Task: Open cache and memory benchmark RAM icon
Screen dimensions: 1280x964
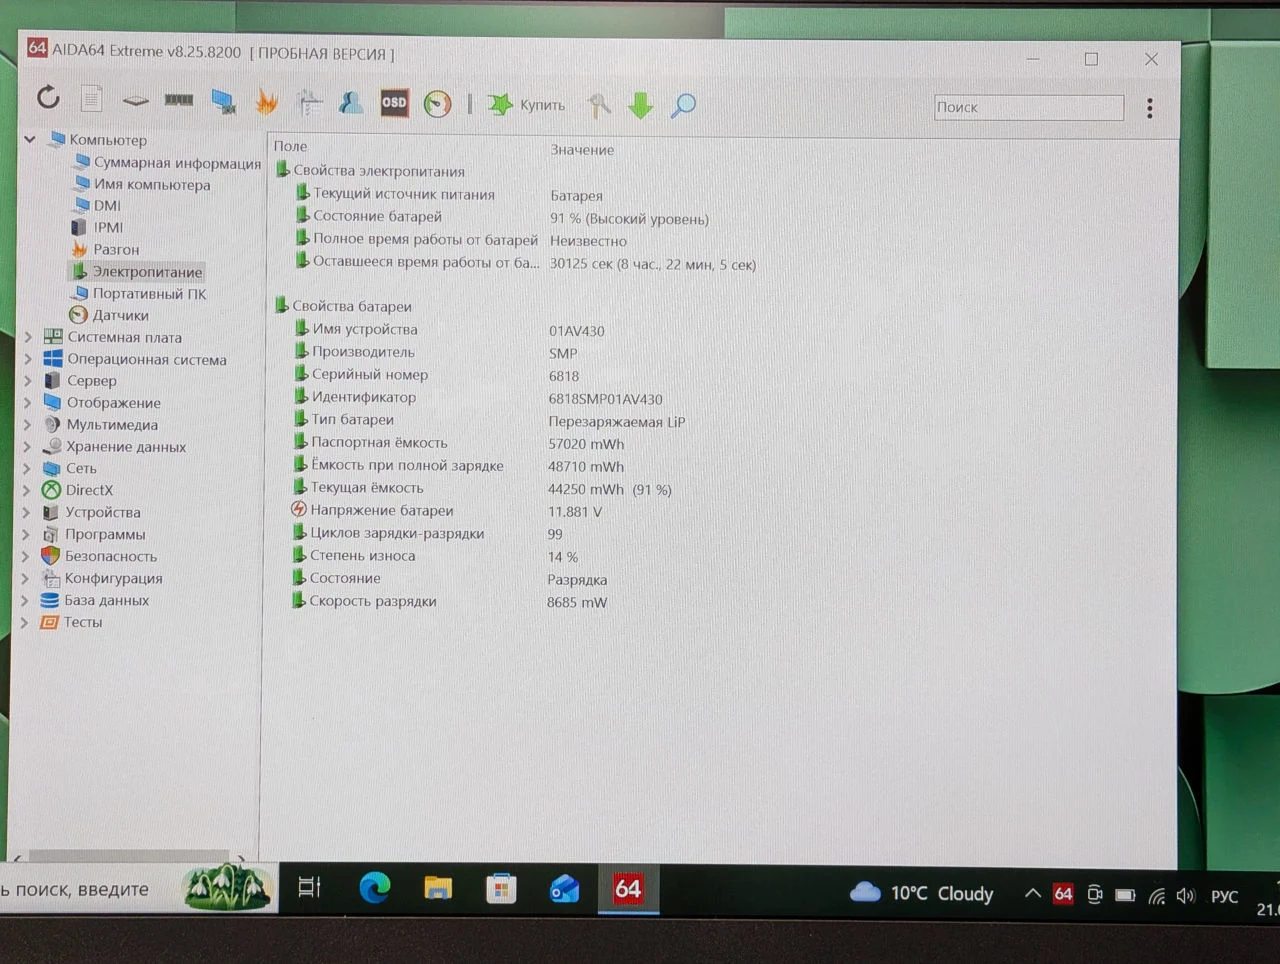Action: click(179, 99)
